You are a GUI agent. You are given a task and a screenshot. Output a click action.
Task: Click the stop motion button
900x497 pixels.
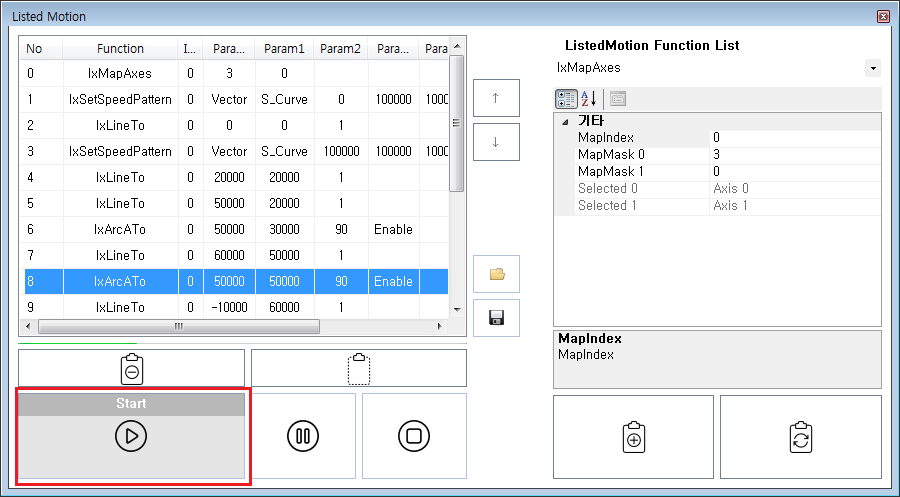pos(414,436)
